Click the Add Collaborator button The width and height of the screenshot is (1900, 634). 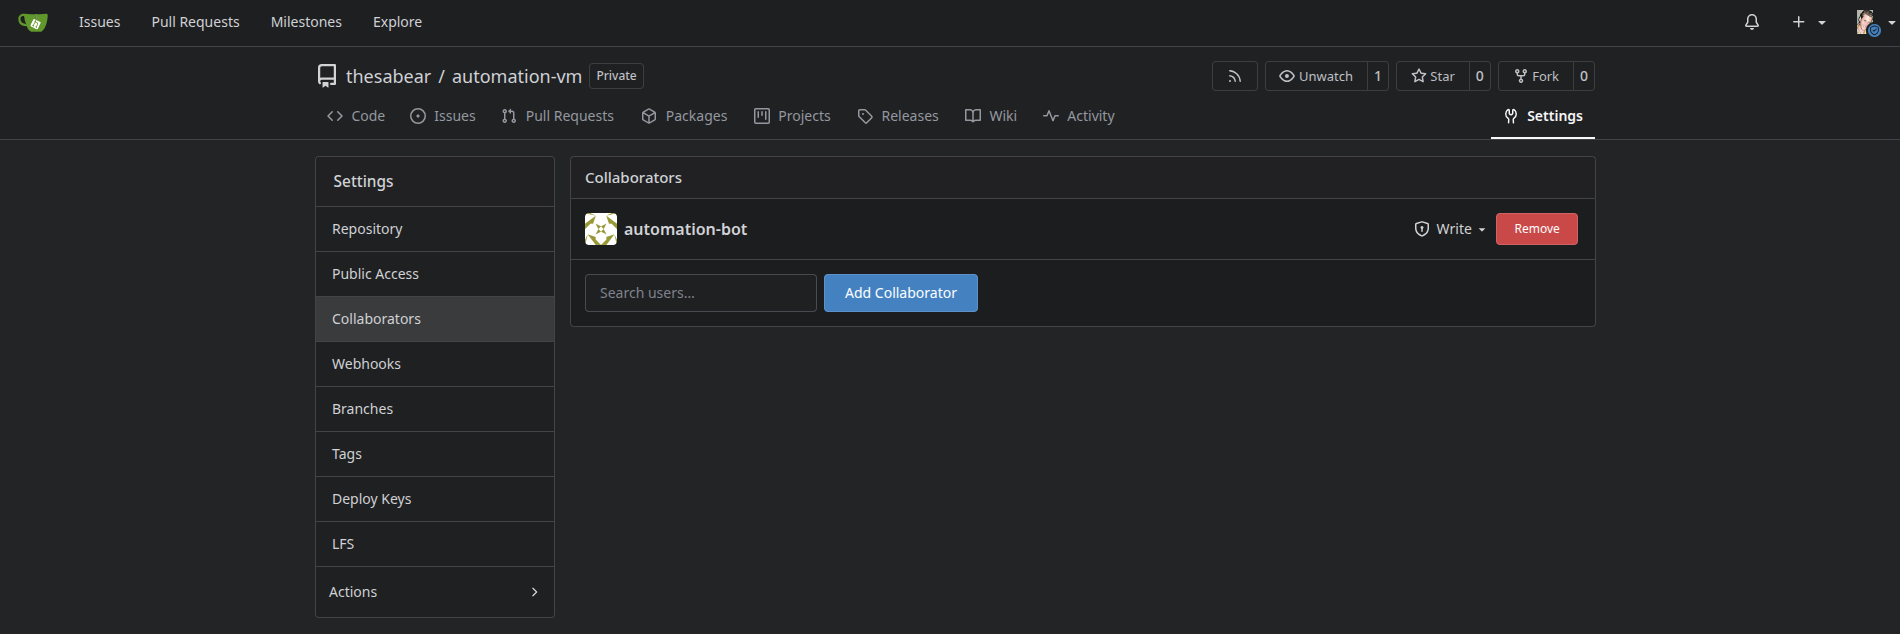901,293
